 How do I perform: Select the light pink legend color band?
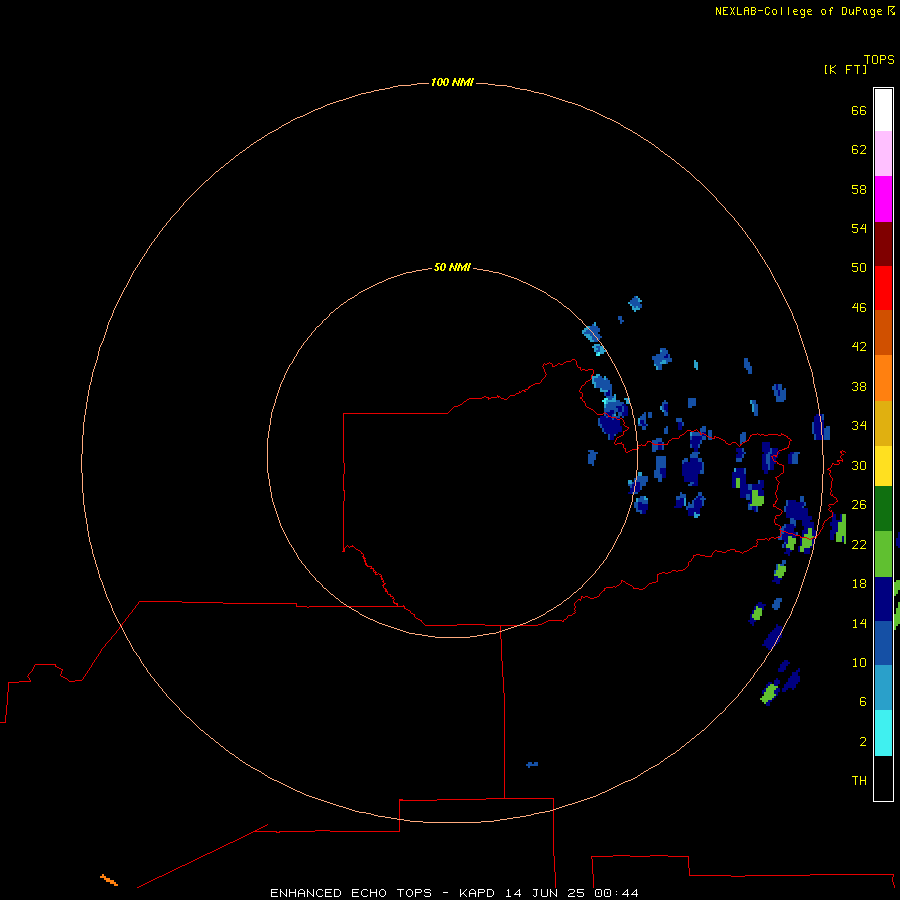pos(883,154)
